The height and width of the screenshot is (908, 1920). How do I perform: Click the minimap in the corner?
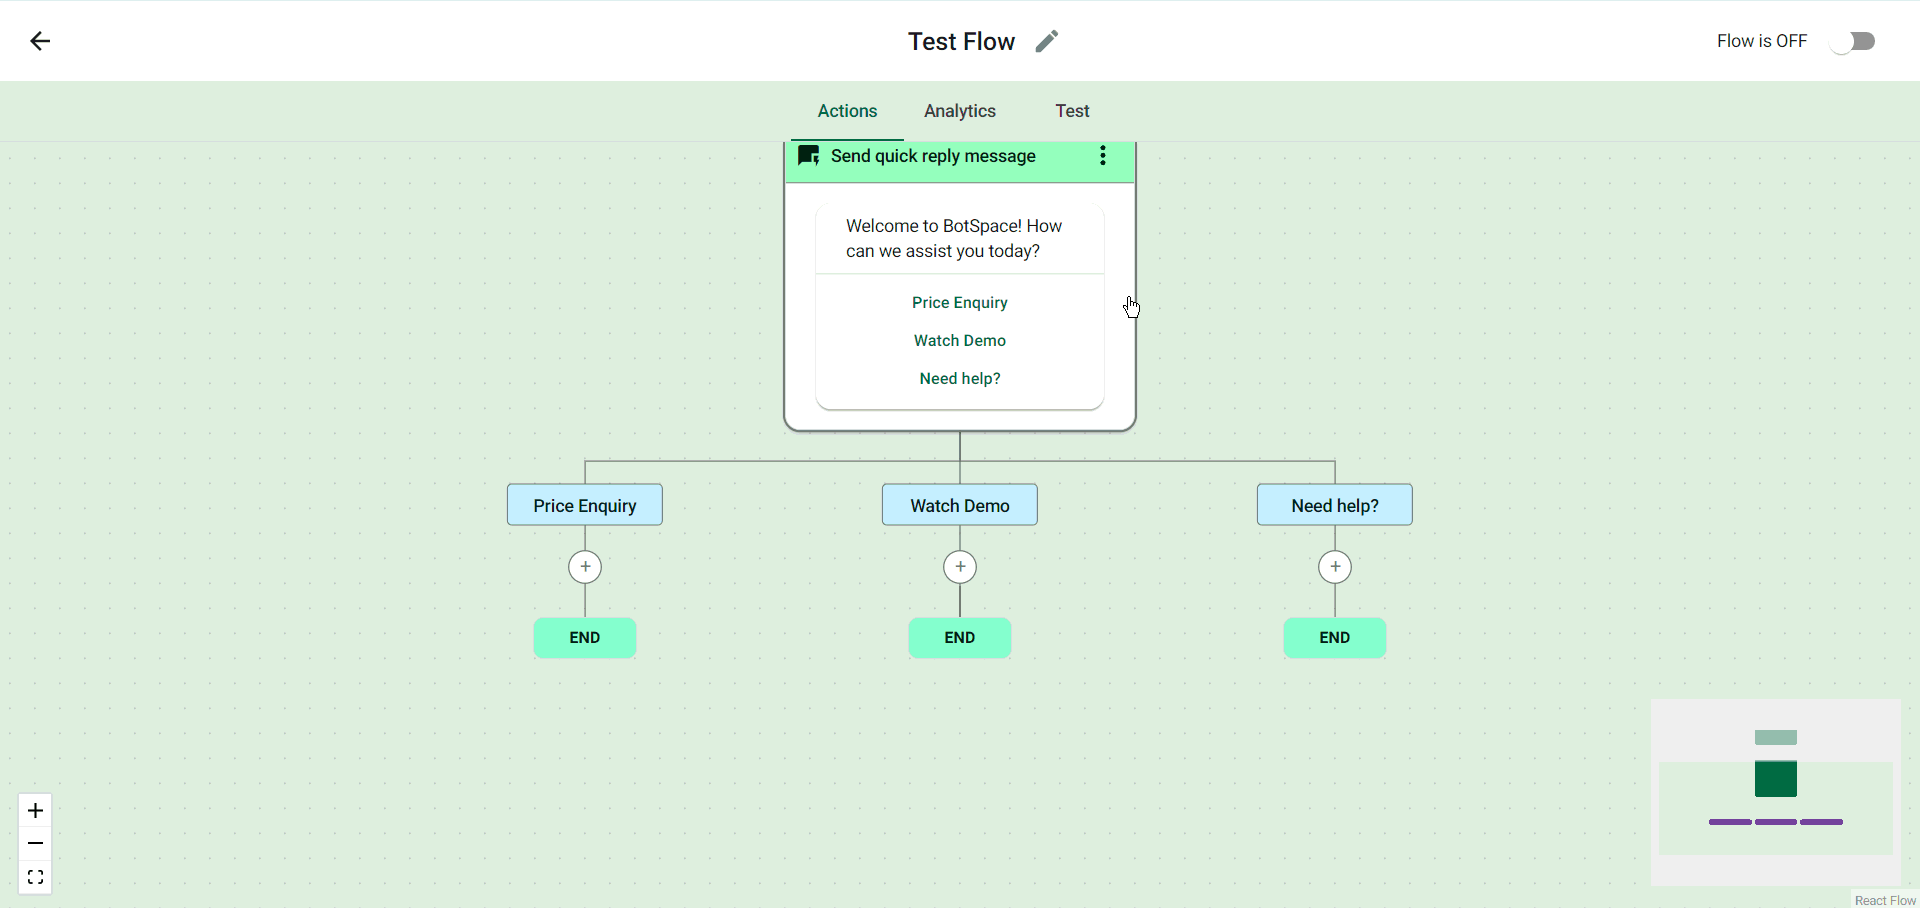tap(1775, 792)
